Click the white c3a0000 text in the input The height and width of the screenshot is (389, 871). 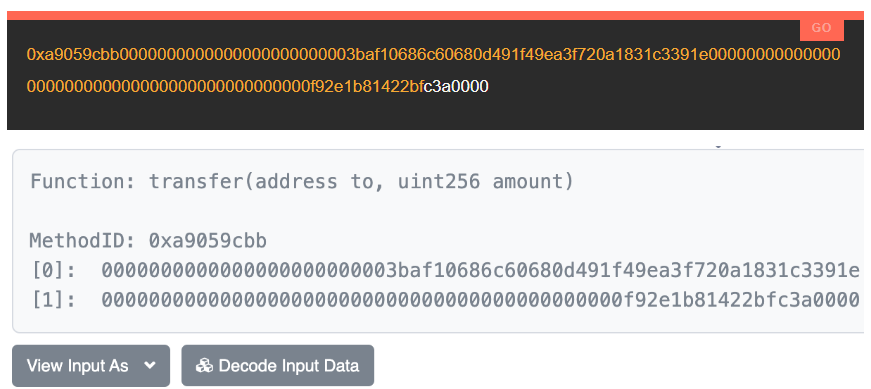456,87
